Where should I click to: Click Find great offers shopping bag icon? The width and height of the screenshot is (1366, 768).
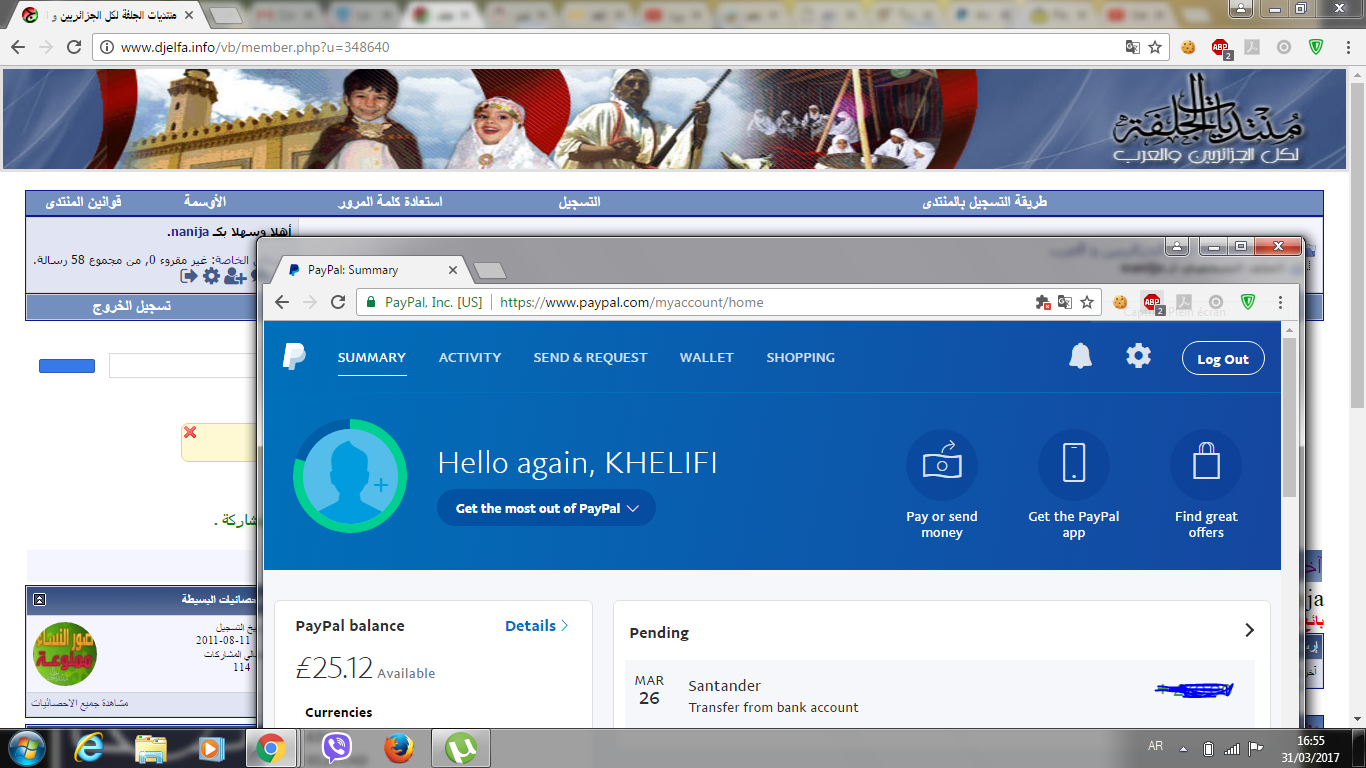[1206, 465]
